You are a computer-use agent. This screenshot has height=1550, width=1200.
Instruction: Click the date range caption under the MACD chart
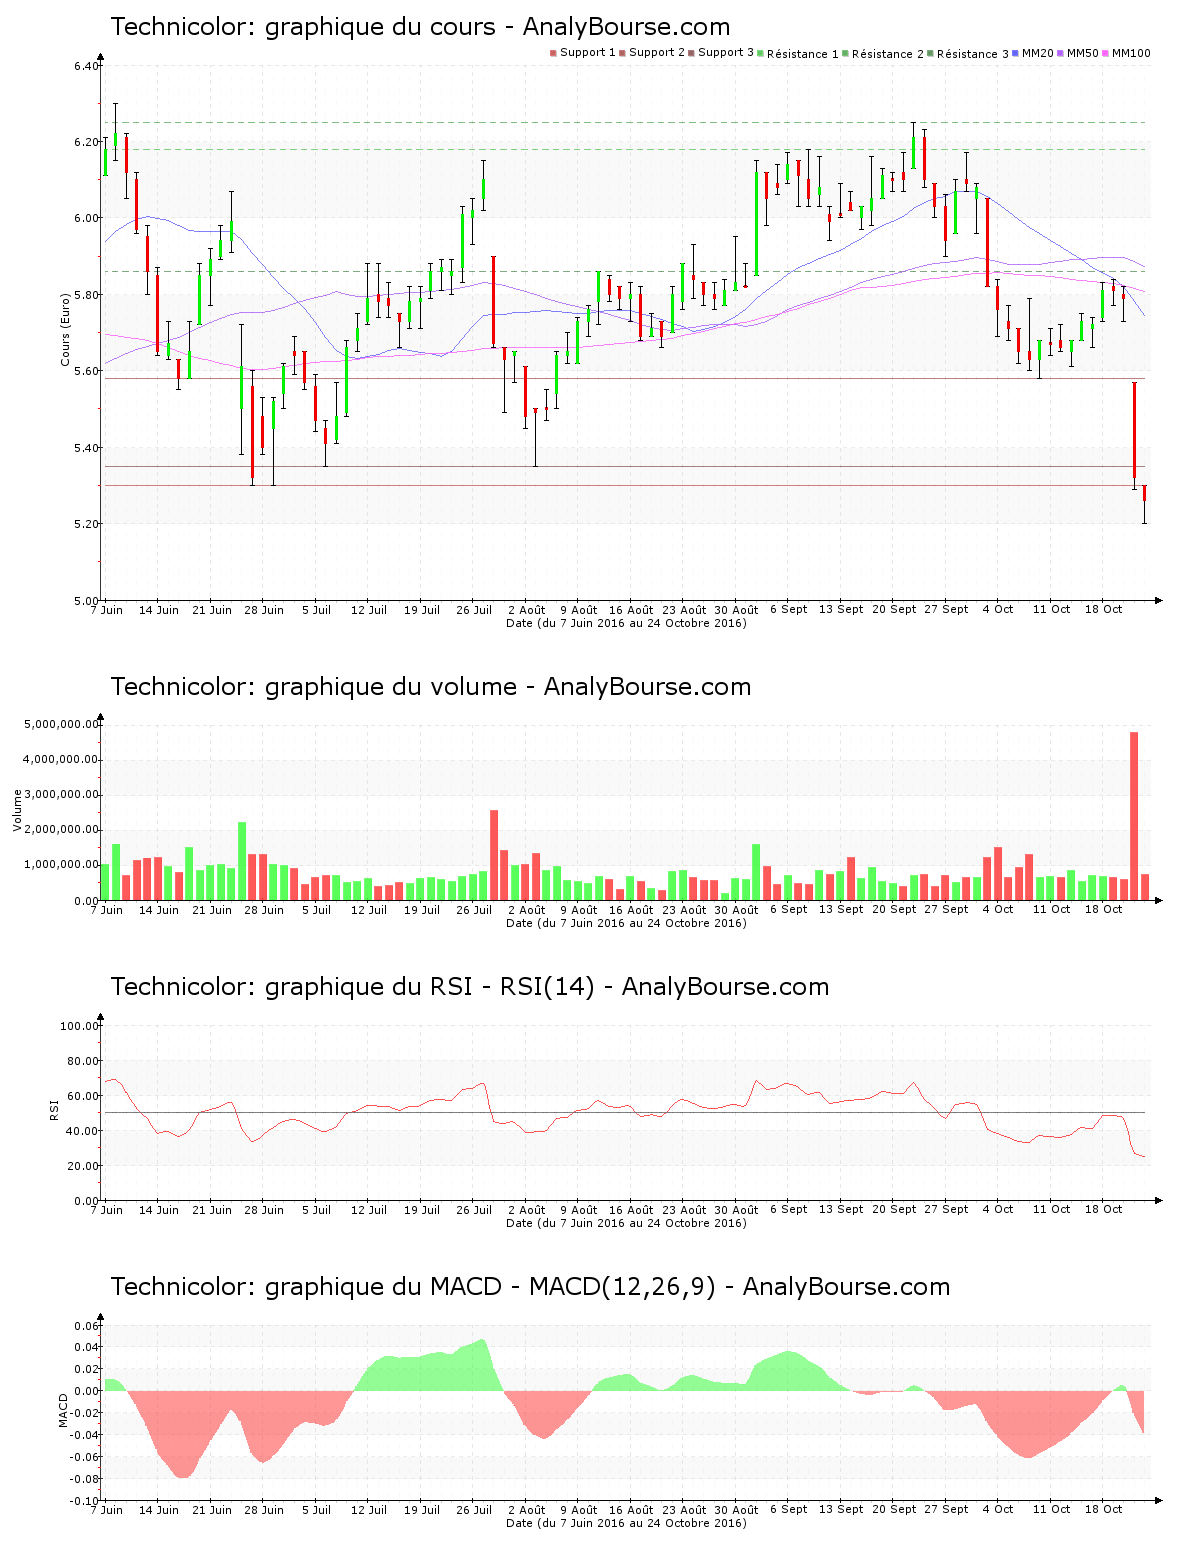click(626, 1523)
